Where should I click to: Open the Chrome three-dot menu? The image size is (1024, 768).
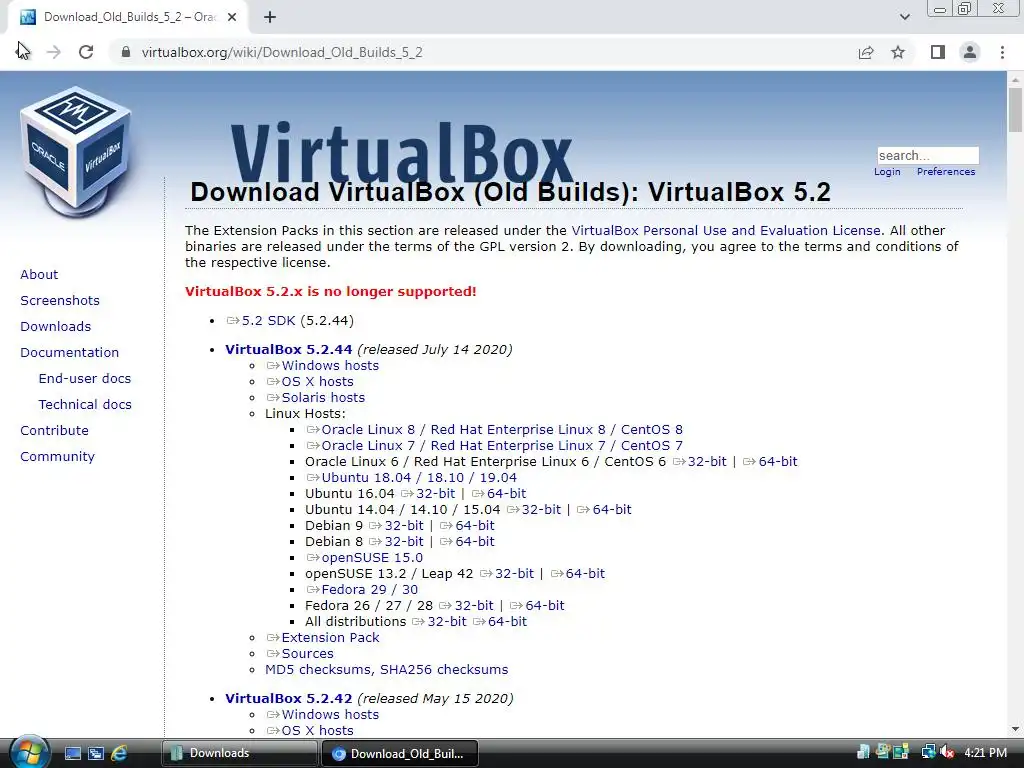pos(1002,52)
